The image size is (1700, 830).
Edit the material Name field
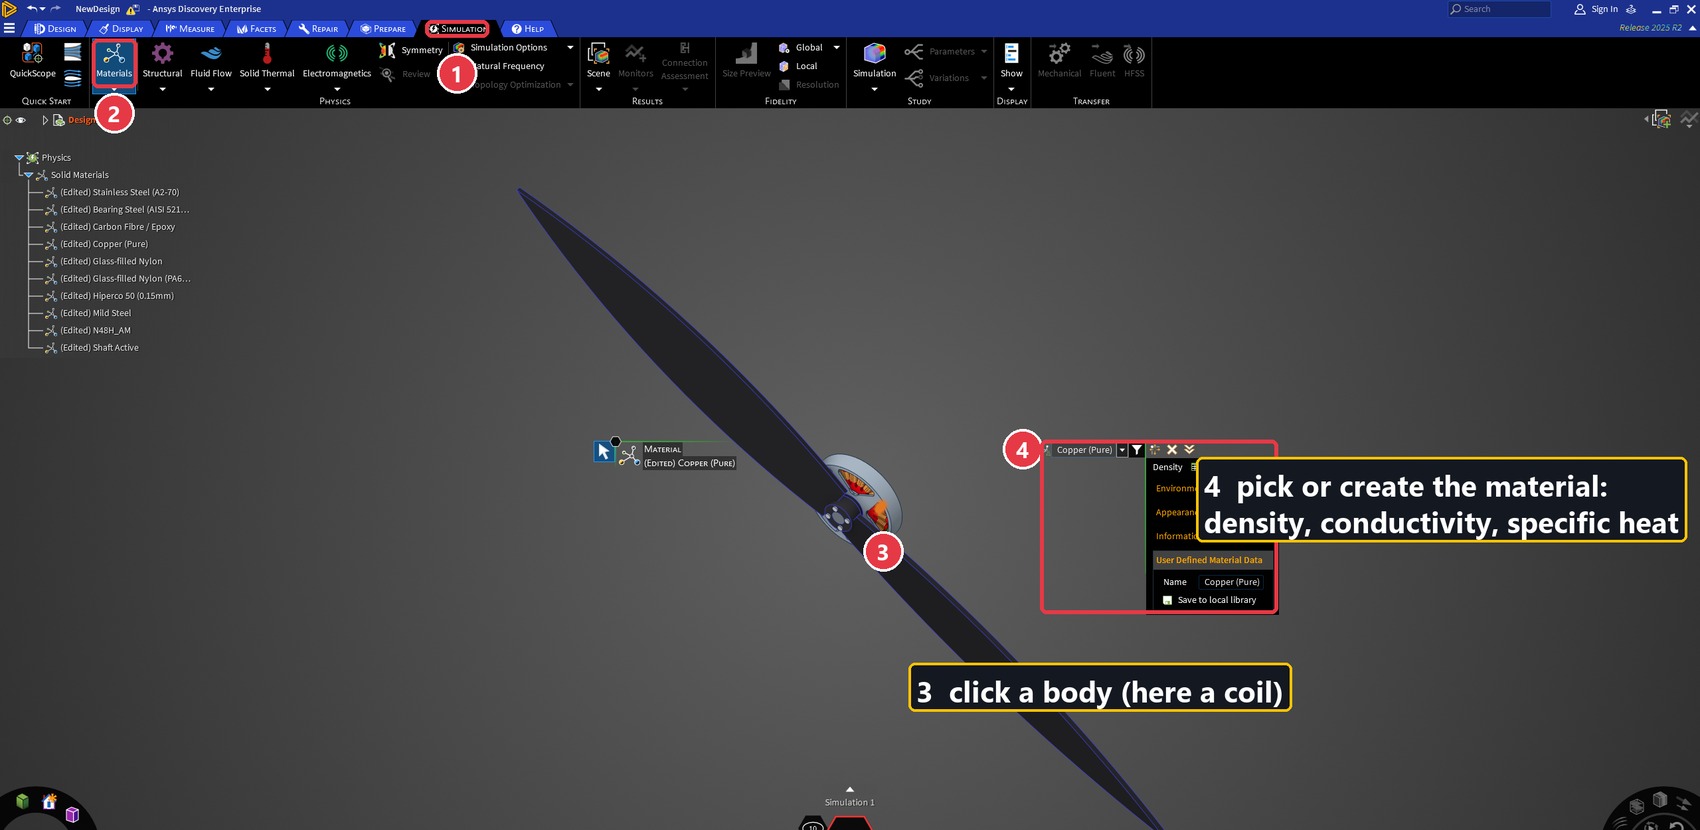pos(1232,582)
